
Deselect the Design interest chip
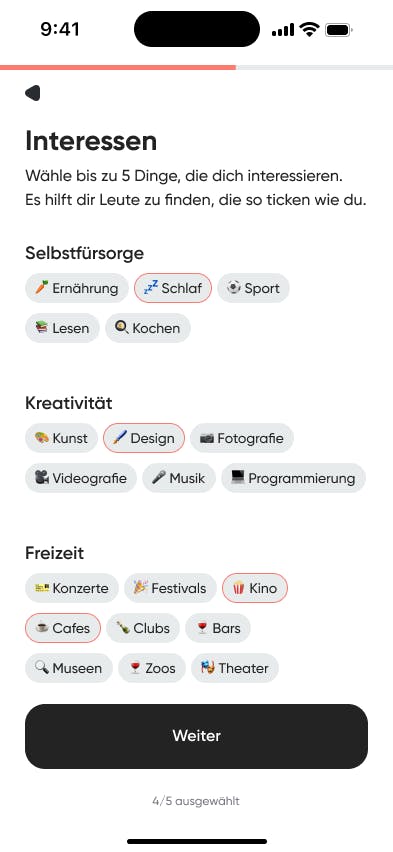[144, 438]
